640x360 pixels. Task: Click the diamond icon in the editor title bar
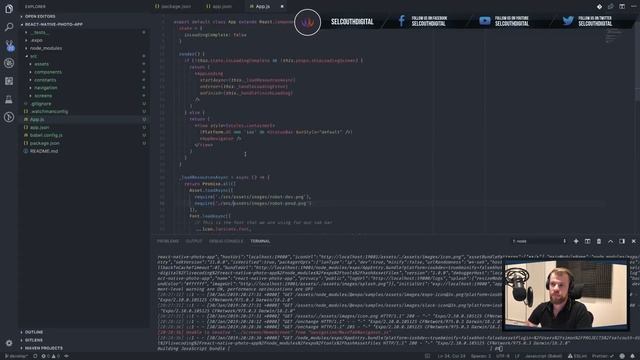point(599,7)
